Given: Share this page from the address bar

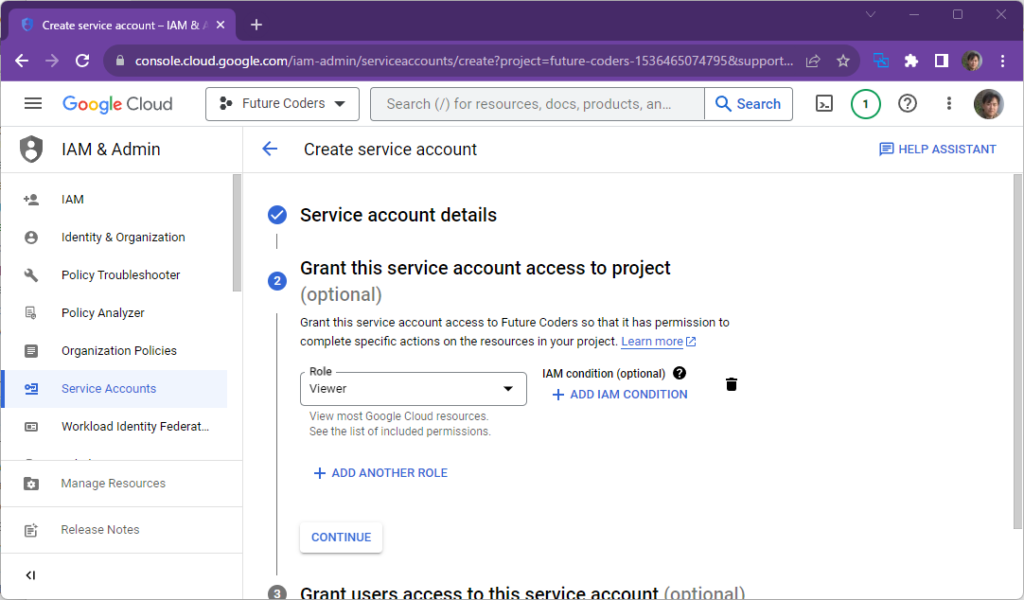Looking at the screenshot, I should pos(813,61).
